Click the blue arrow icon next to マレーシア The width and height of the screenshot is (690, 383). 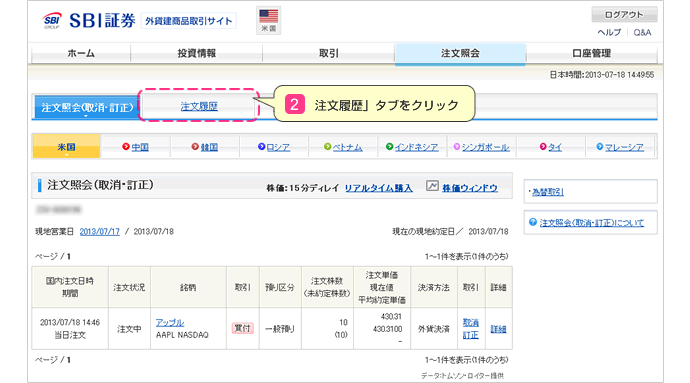tap(600, 147)
